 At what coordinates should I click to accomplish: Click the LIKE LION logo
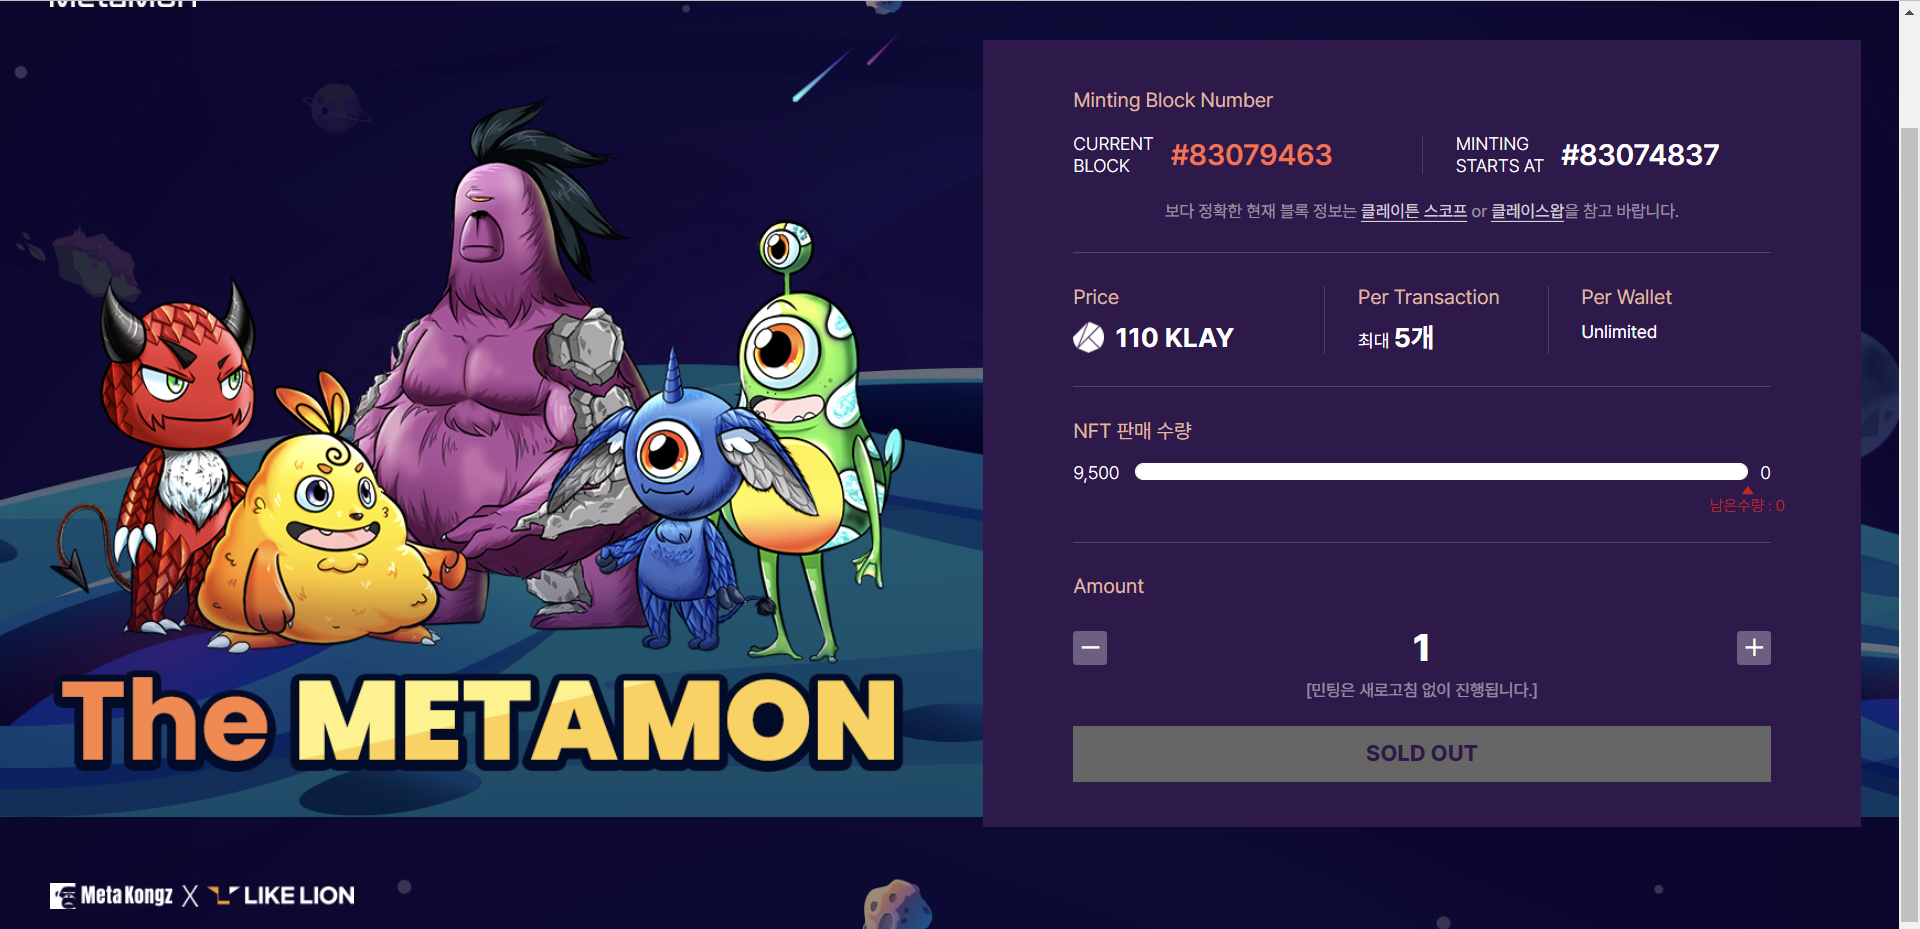point(282,895)
